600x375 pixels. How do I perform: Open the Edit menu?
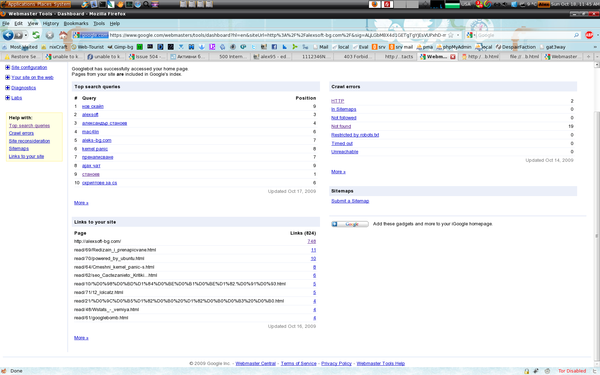(x=18, y=23)
